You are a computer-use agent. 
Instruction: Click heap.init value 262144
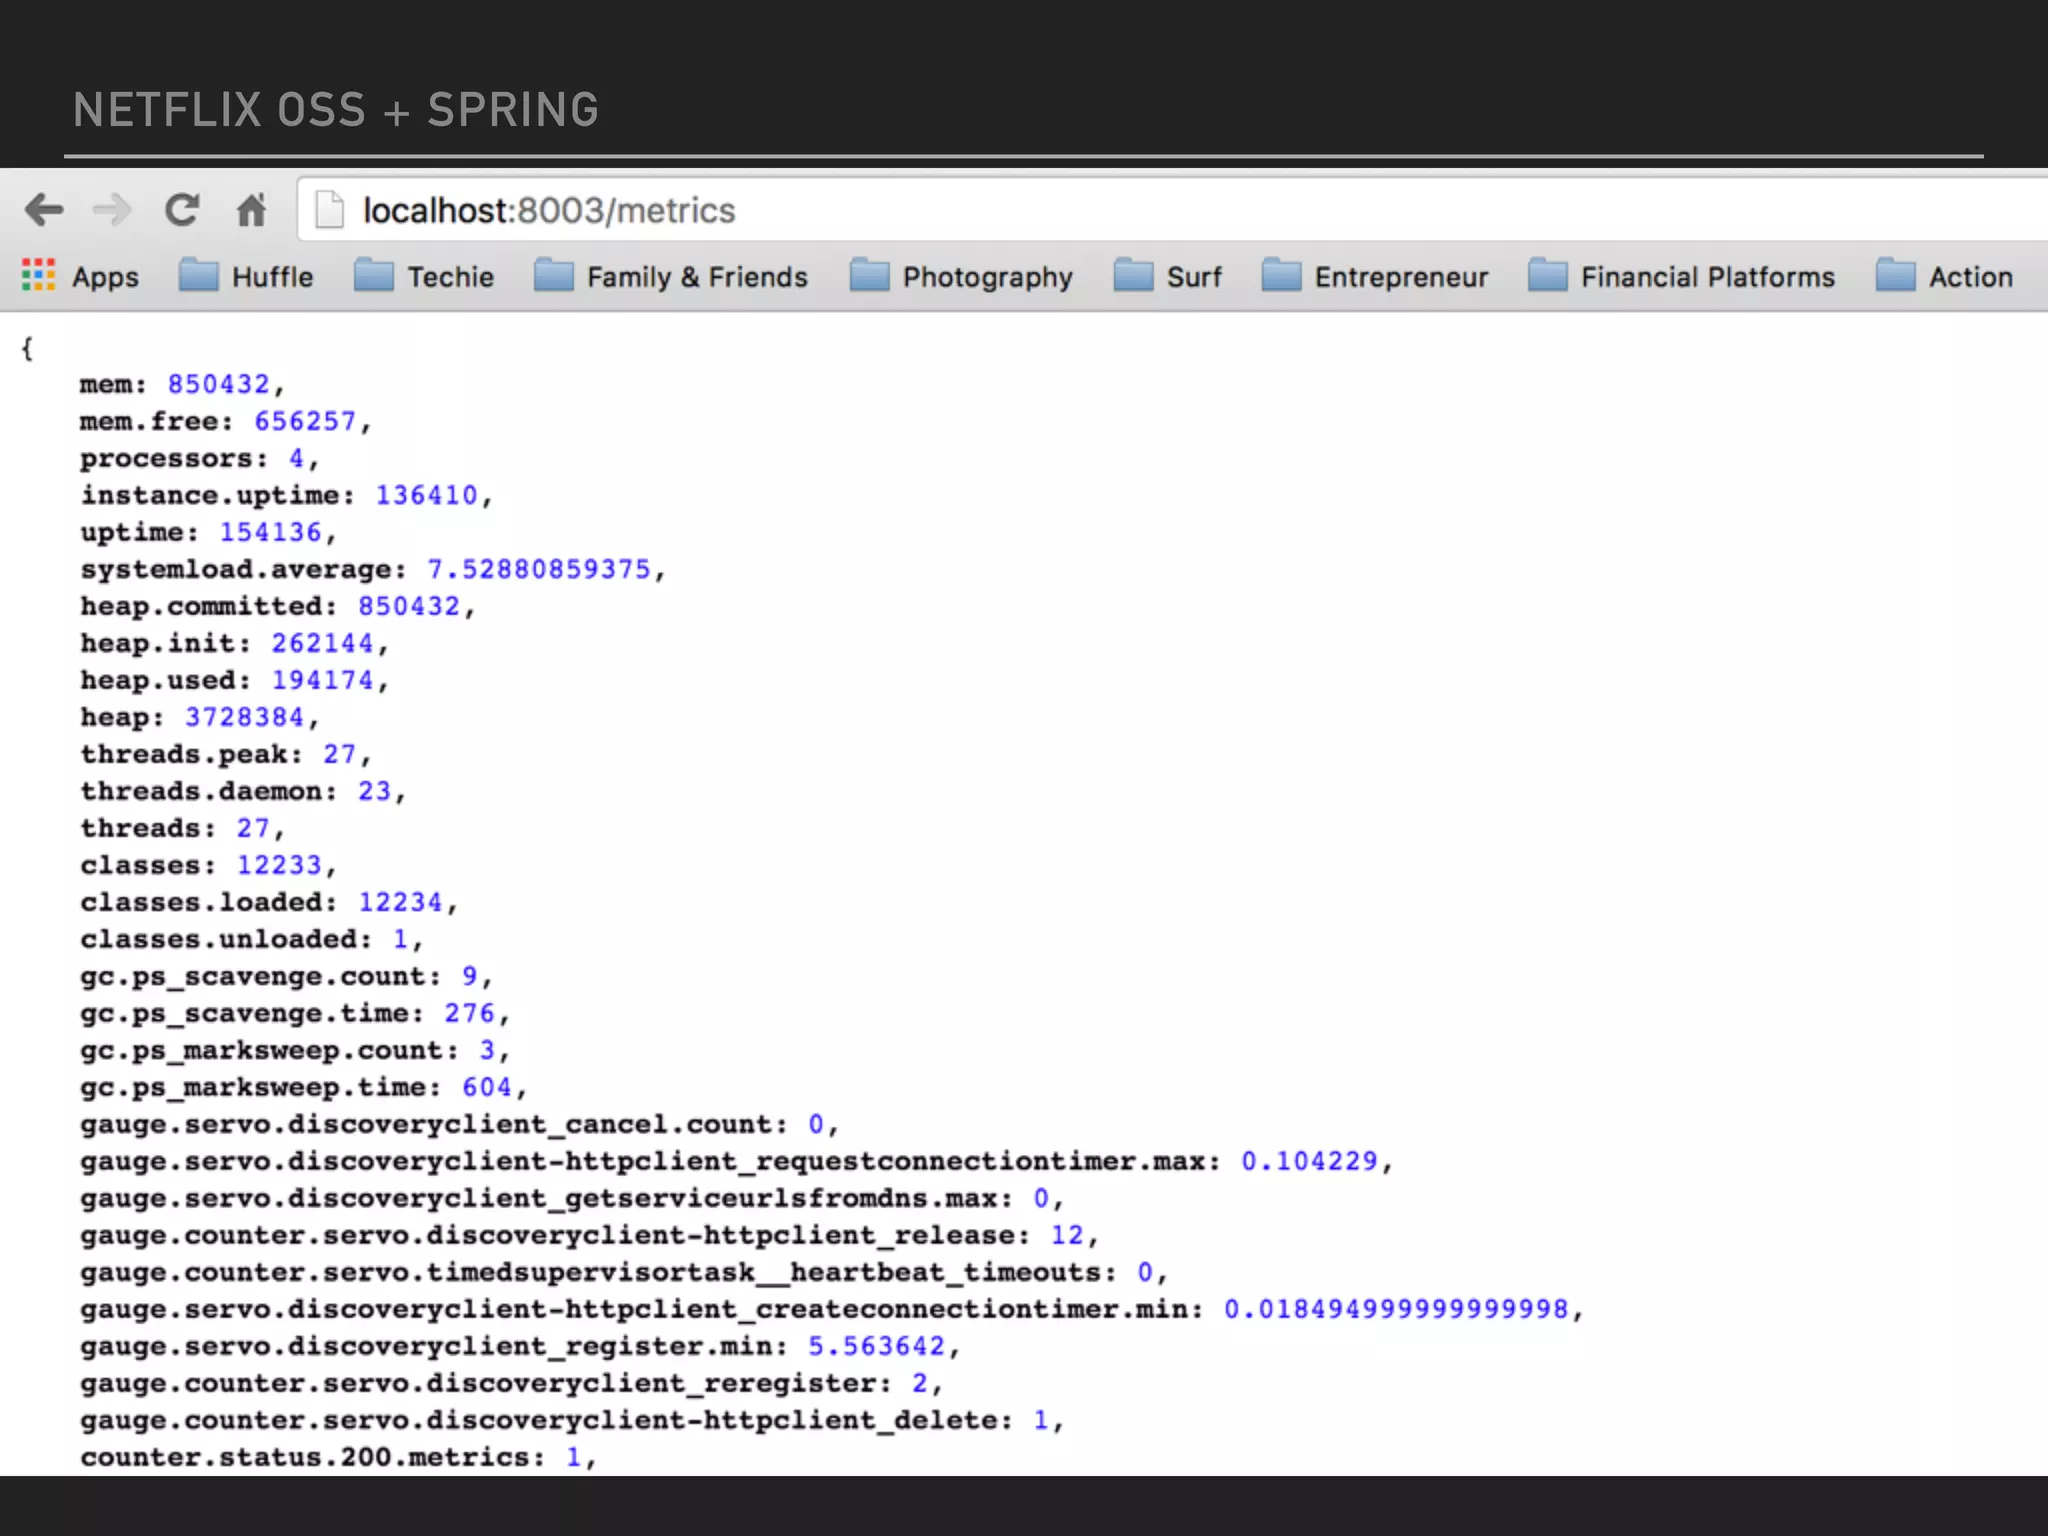pyautogui.click(x=322, y=643)
